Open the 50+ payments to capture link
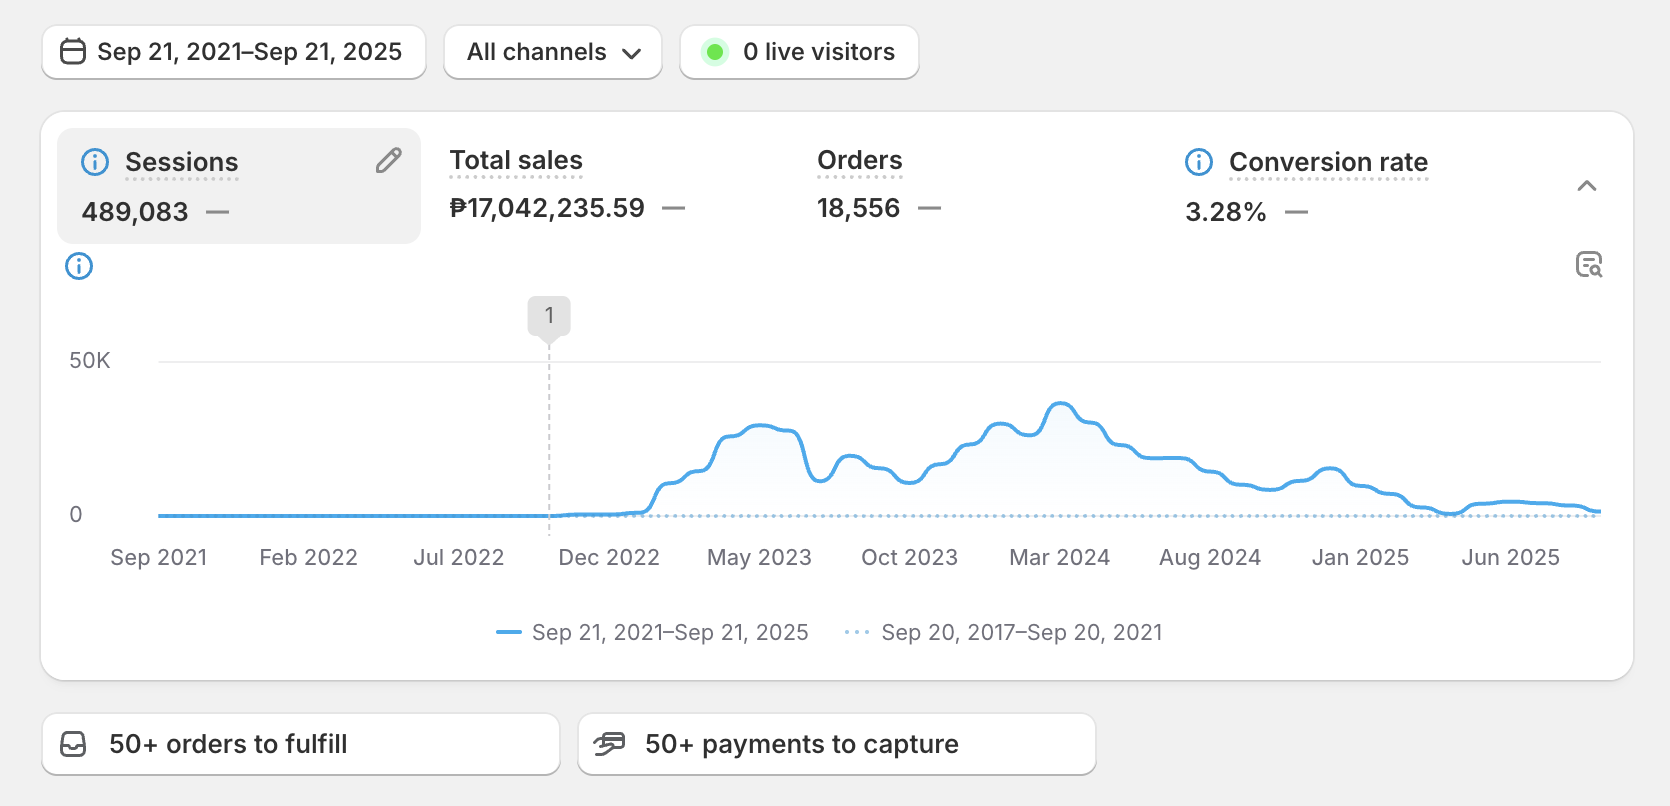The image size is (1670, 806). click(x=836, y=744)
